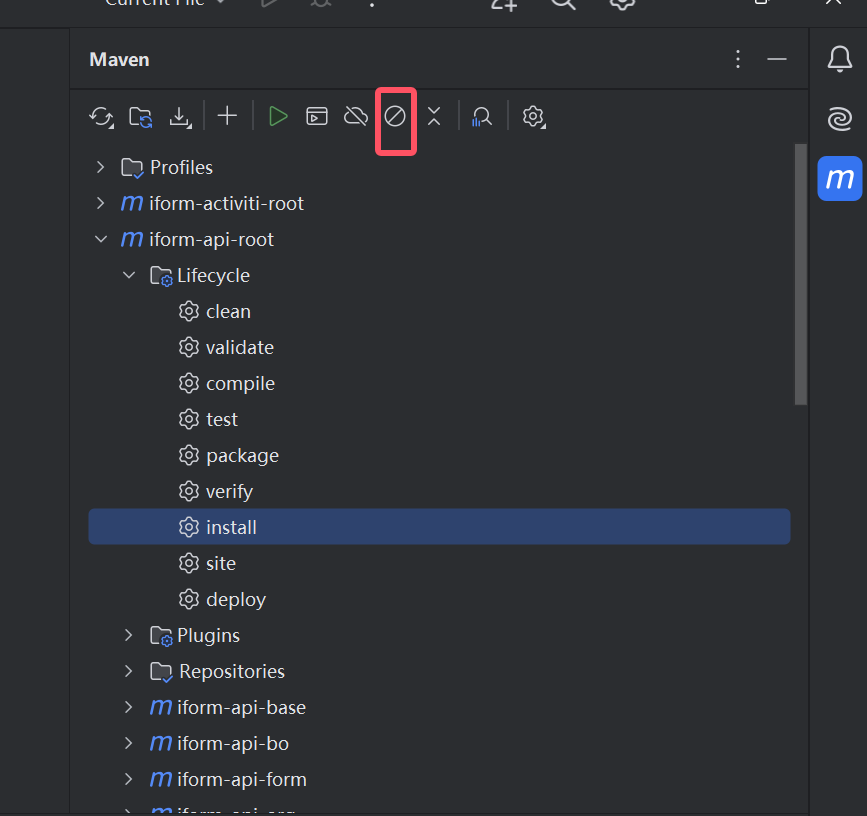The width and height of the screenshot is (867, 816).
Task: Click the Add Maven Project plus icon
Action: [228, 117]
